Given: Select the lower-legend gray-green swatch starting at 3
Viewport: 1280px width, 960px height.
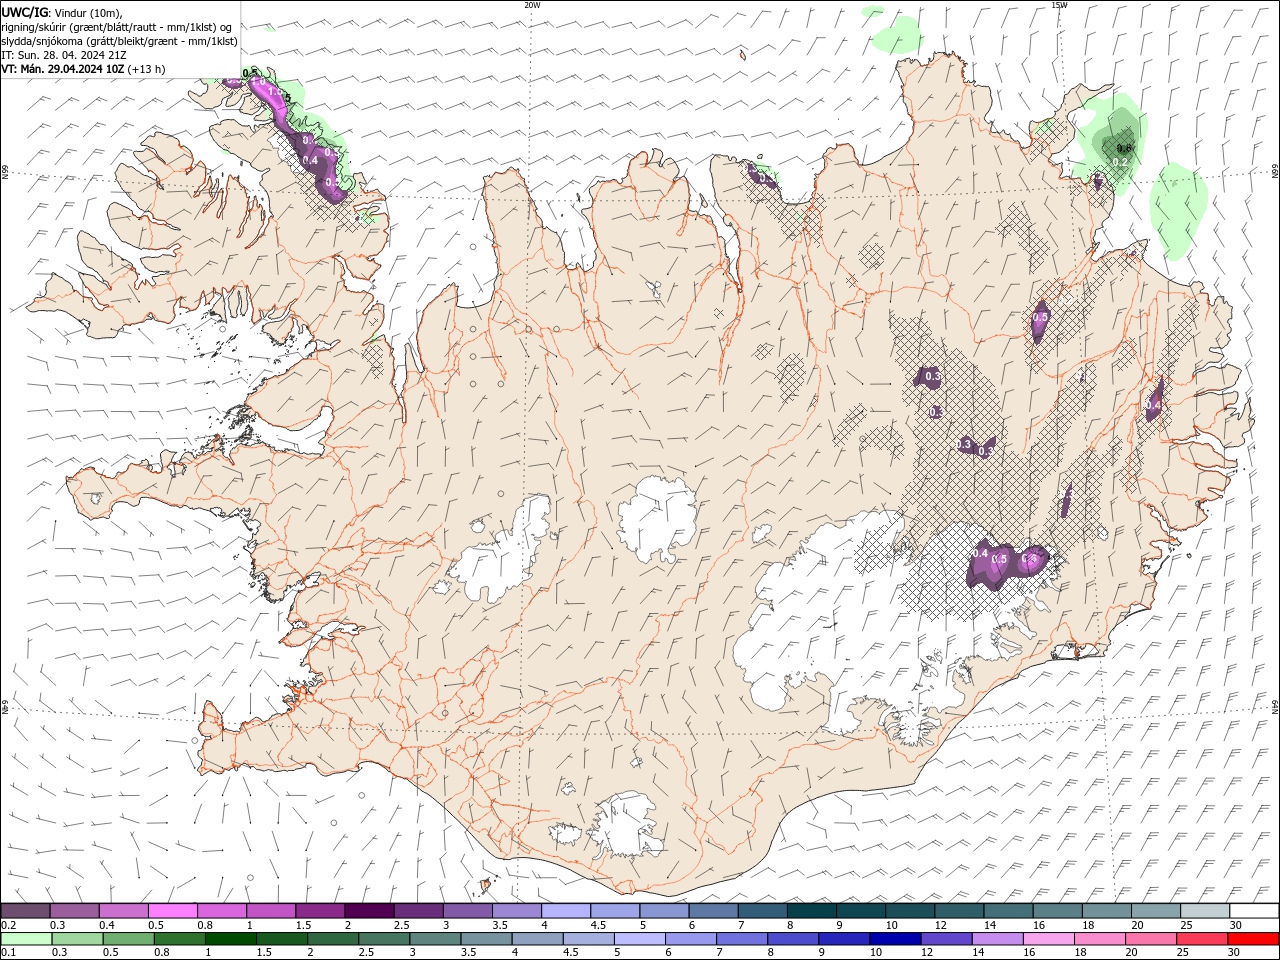Looking at the screenshot, I should 435,939.
